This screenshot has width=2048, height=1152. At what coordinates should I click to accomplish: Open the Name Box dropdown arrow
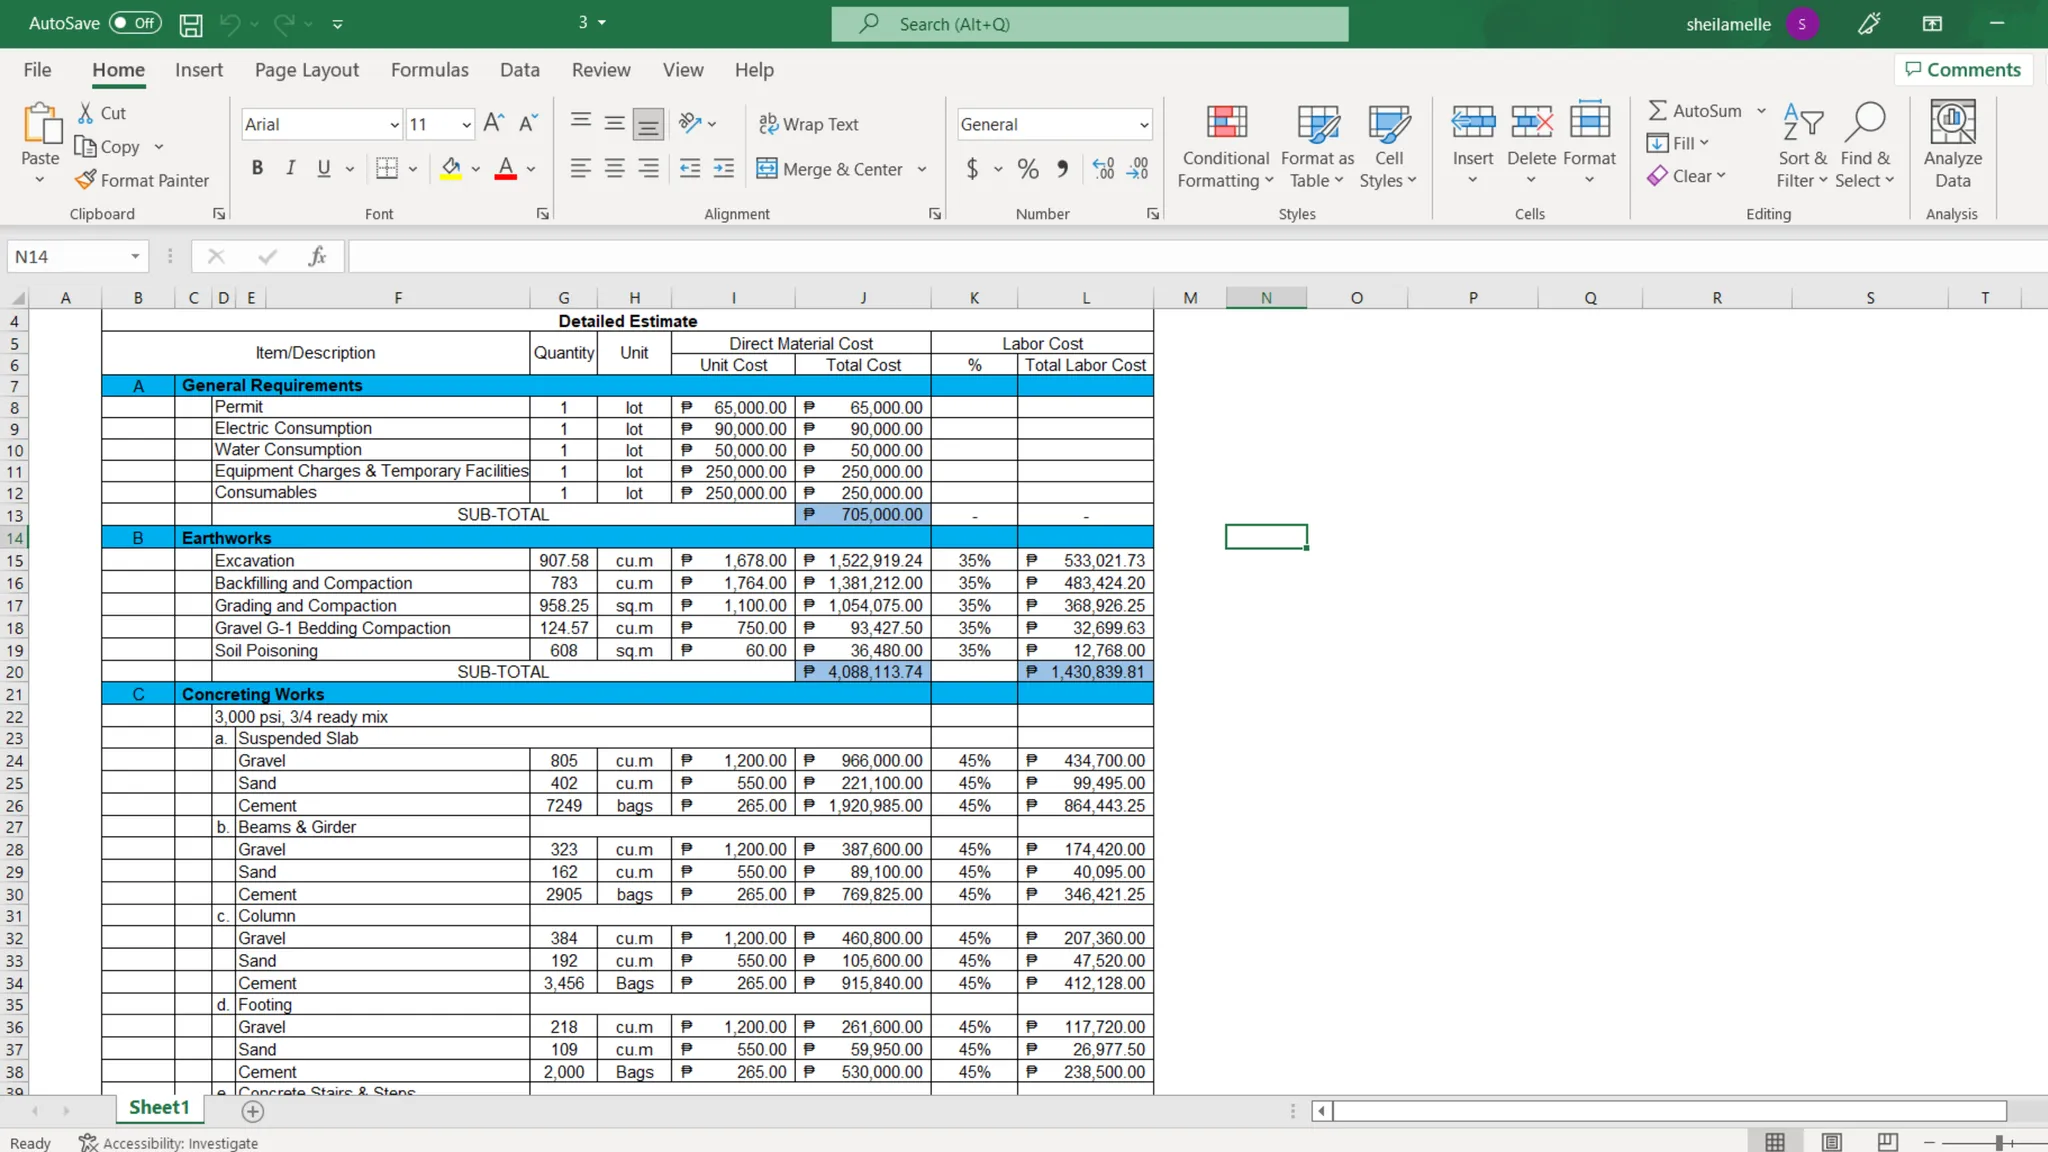pyautogui.click(x=135, y=257)
